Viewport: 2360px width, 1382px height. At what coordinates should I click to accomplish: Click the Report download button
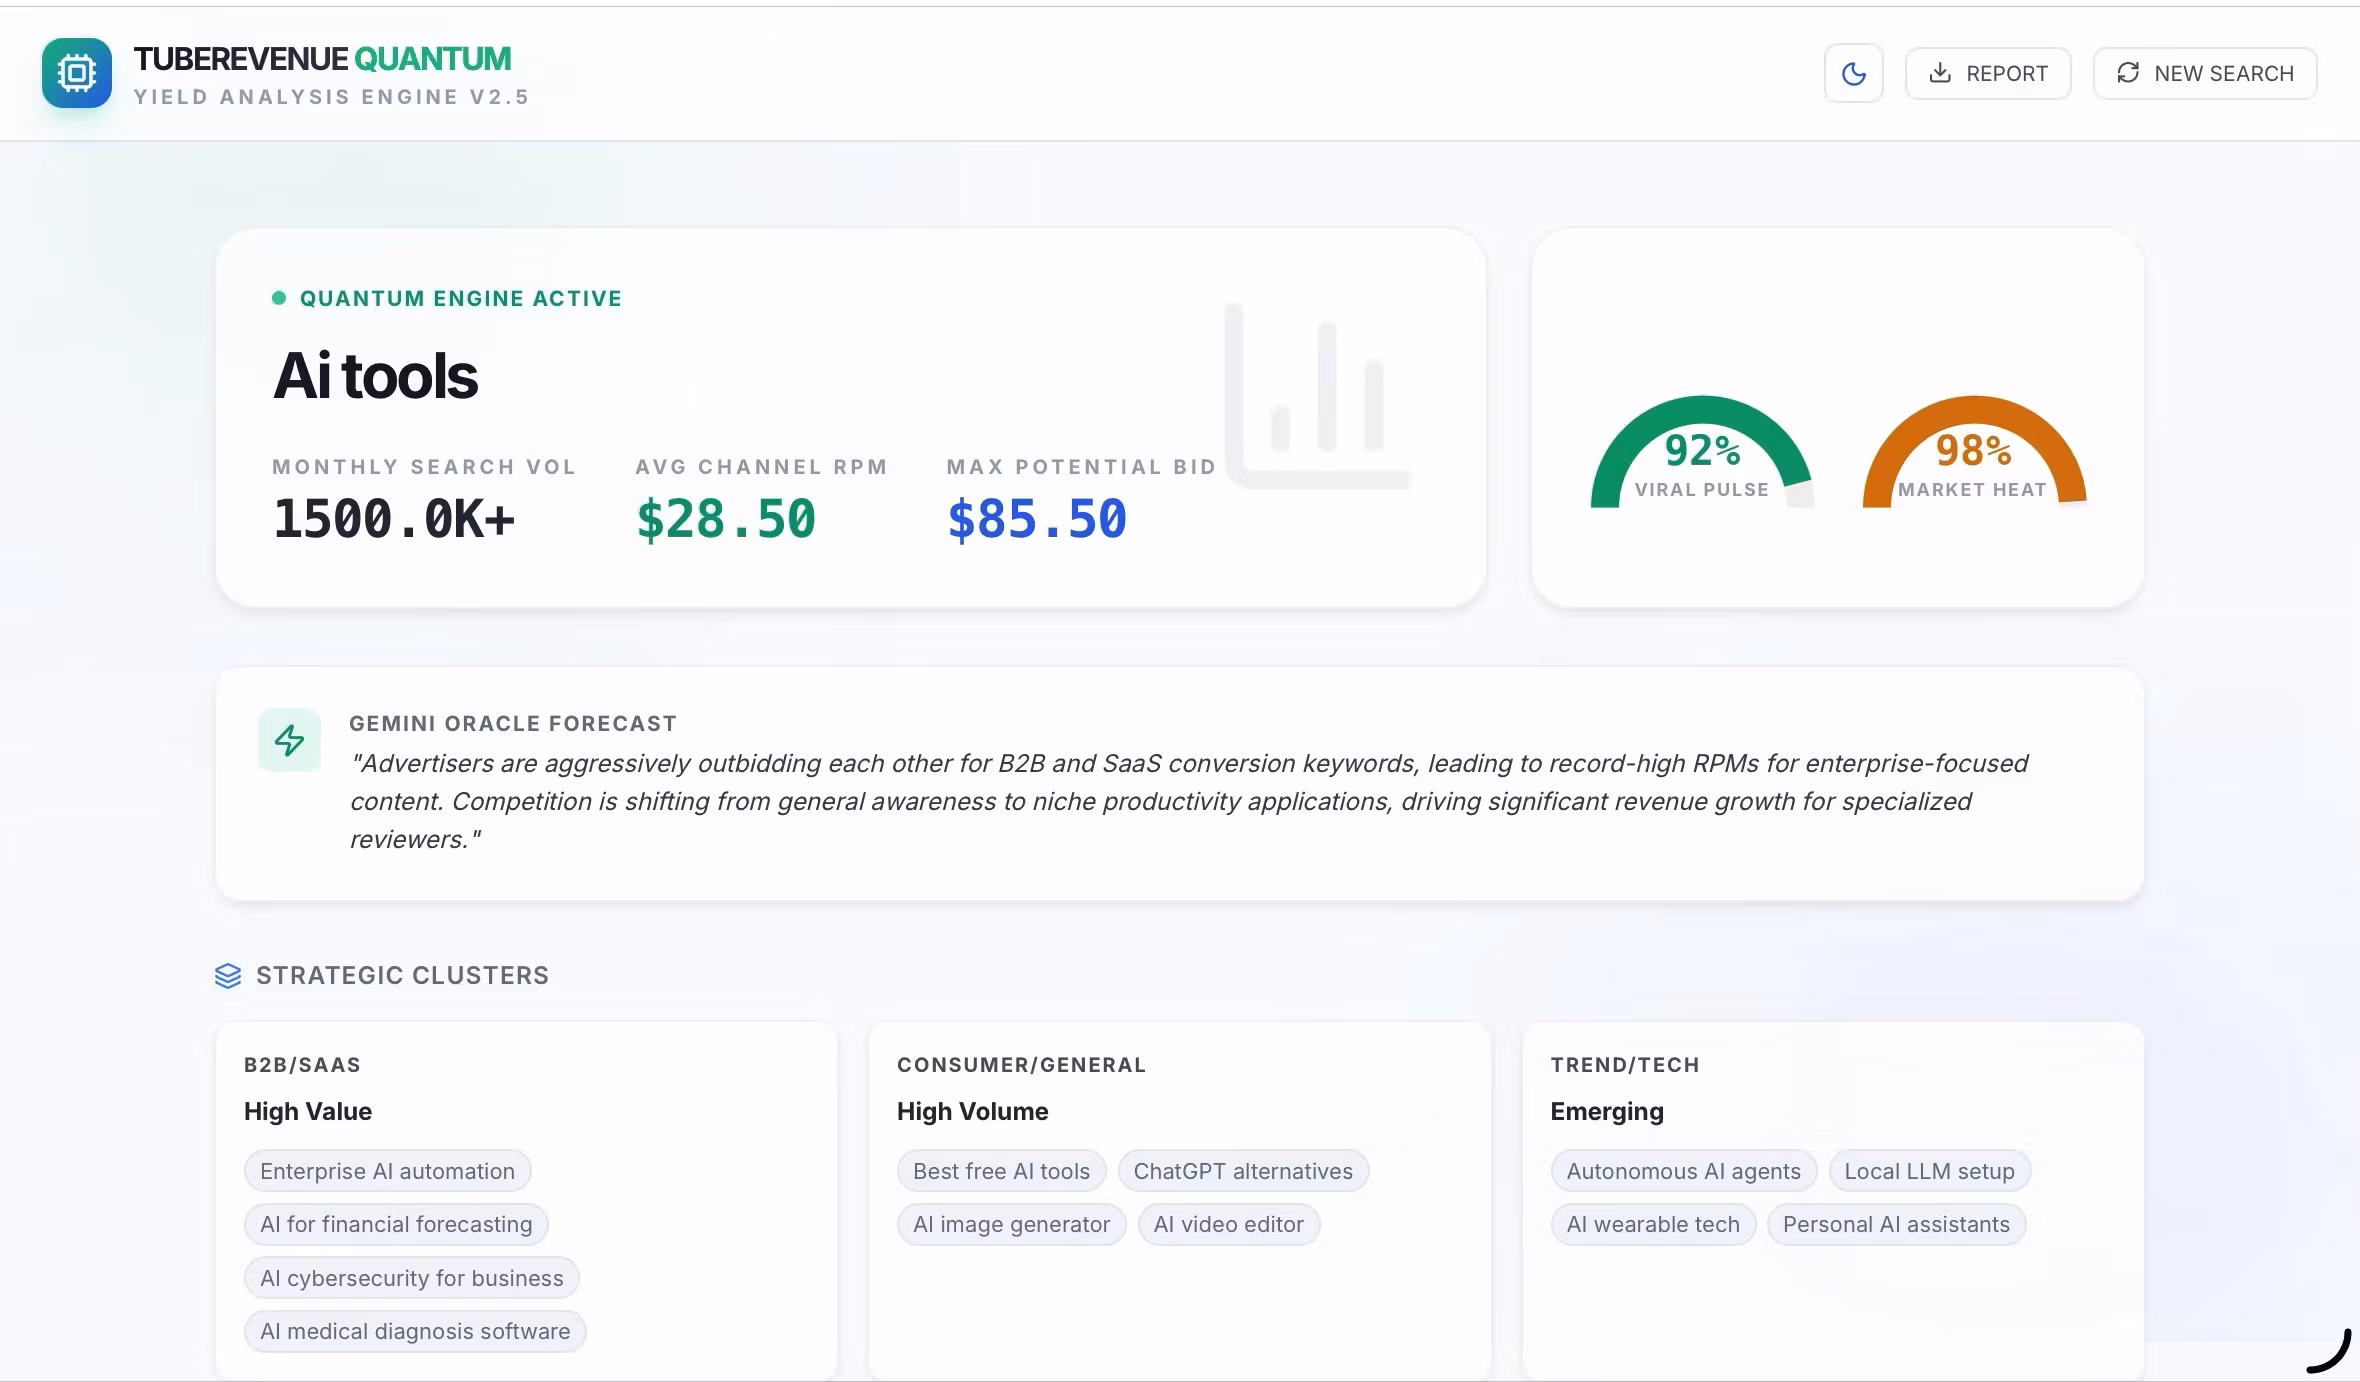1987,73
